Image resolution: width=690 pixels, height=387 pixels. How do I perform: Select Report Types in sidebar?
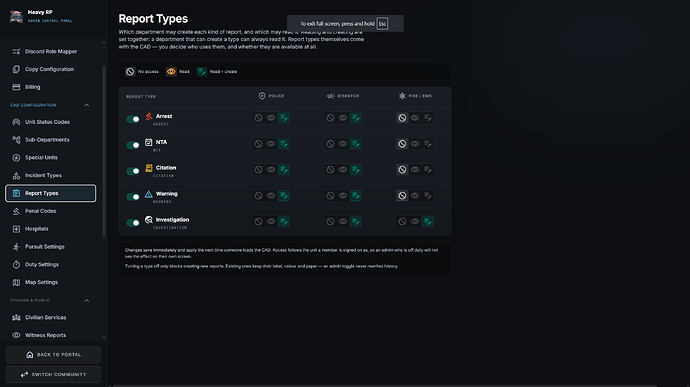51,193
